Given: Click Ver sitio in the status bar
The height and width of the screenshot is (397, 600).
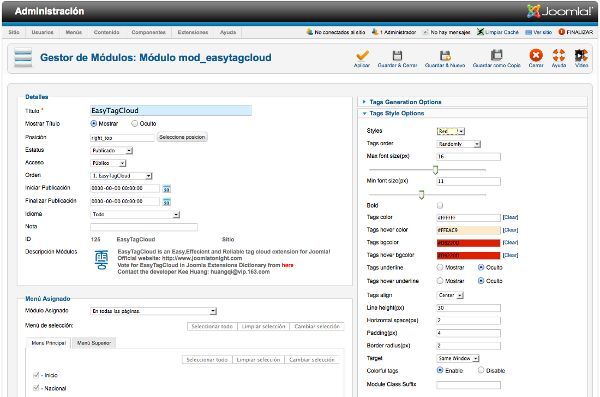Looking at the screenshot, I should click(538, 32).
